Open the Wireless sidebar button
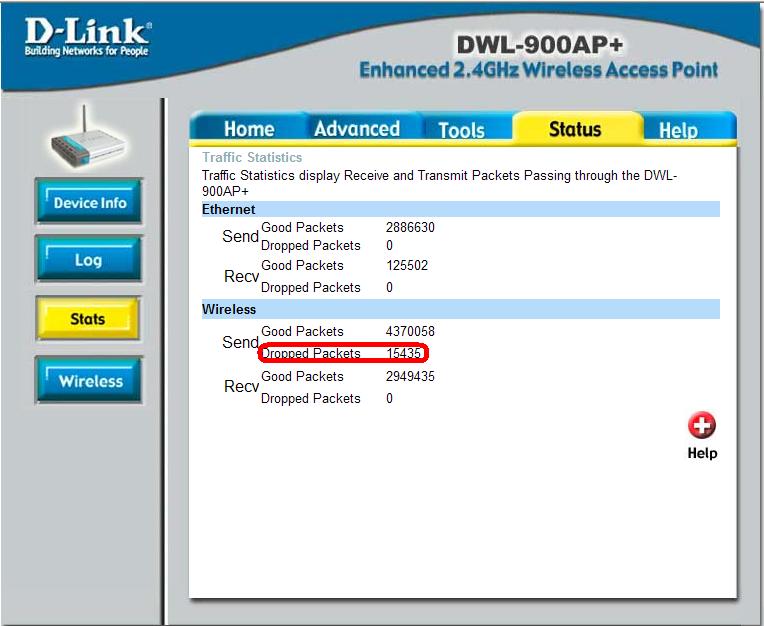The width and height of the screenshot is (764, 626). [89, 380]
